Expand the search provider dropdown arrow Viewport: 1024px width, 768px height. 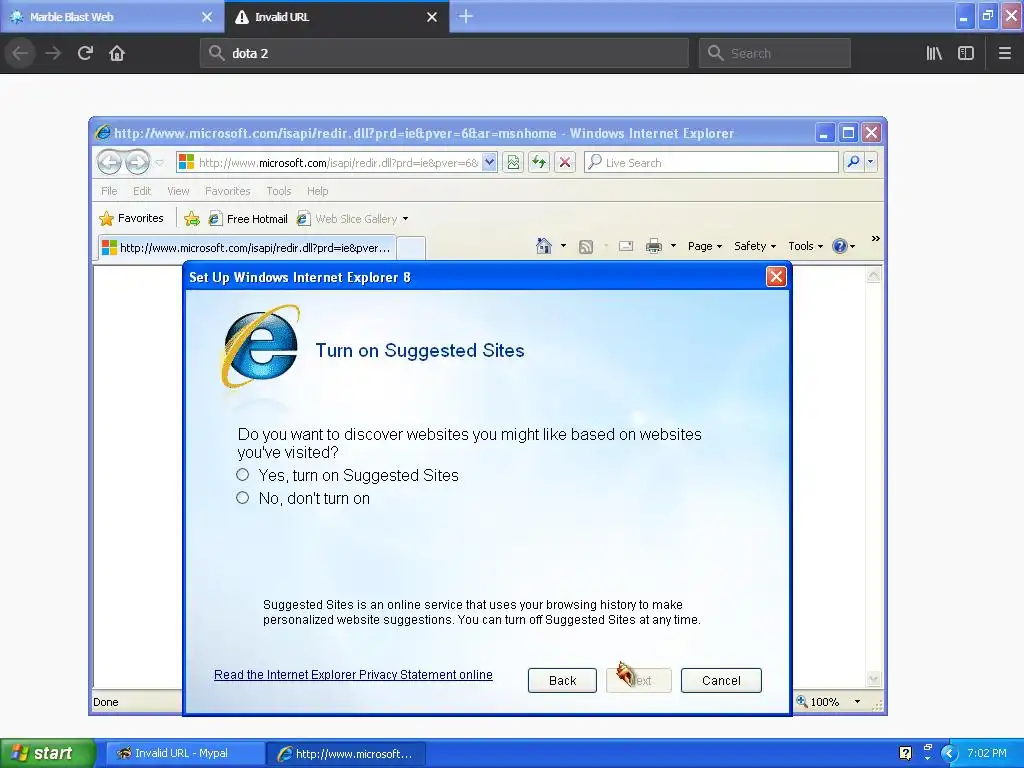[871, 162]
